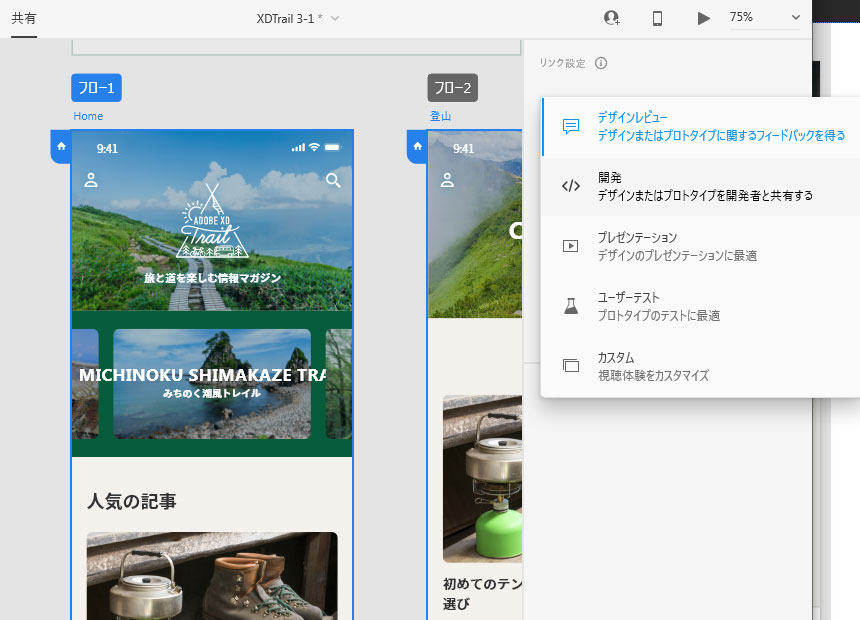This screenshot has width=860, height=620.
Task: Click the search magnifier in Home artboard
Action: click(333, 180)
